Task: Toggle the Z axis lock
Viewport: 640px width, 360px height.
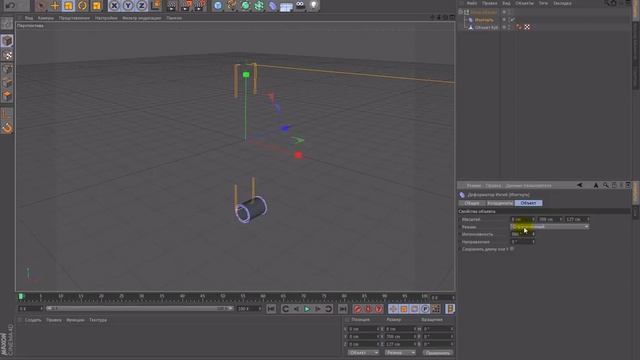Action: click(x=141, y=5)
